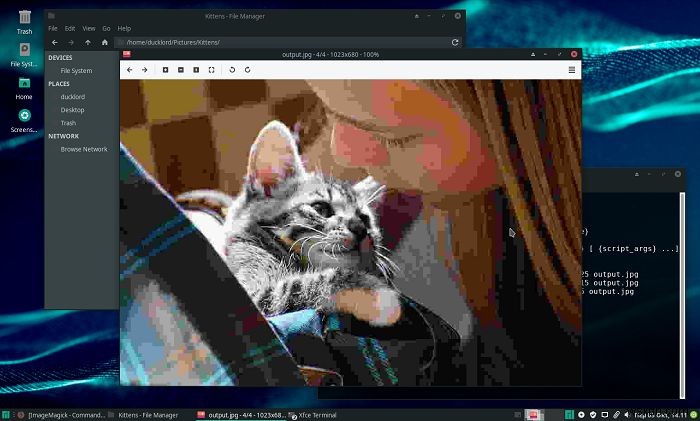Click image viewer title bar text

coord(330,54)
